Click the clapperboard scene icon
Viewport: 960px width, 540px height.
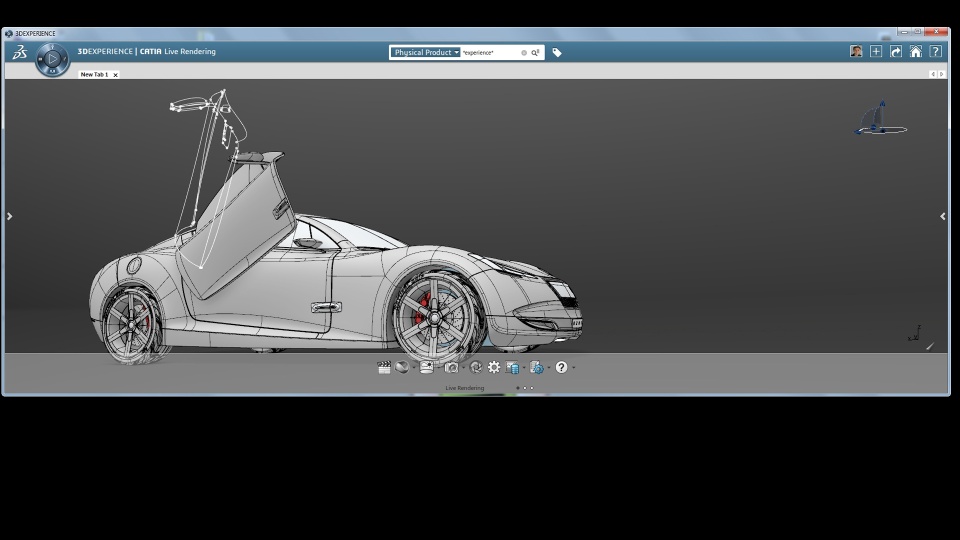tap(384, 367)
